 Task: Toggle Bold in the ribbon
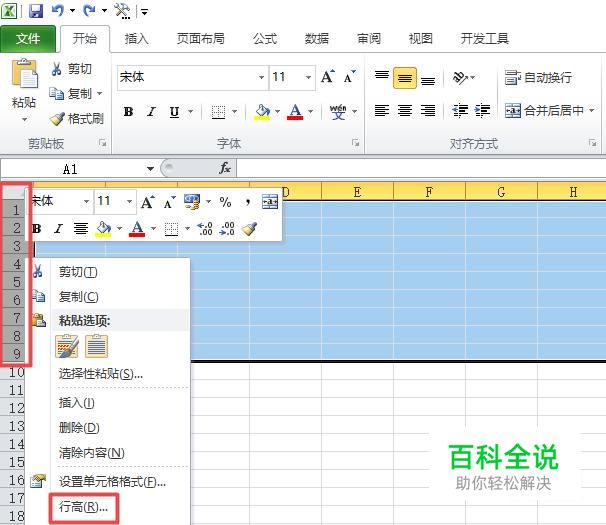[128, 112]
